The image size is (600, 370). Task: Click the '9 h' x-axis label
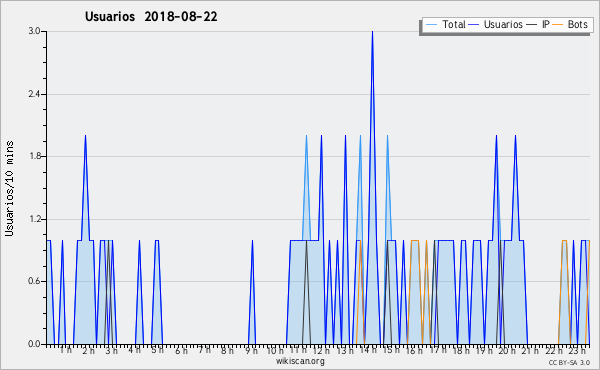[251, 351]
